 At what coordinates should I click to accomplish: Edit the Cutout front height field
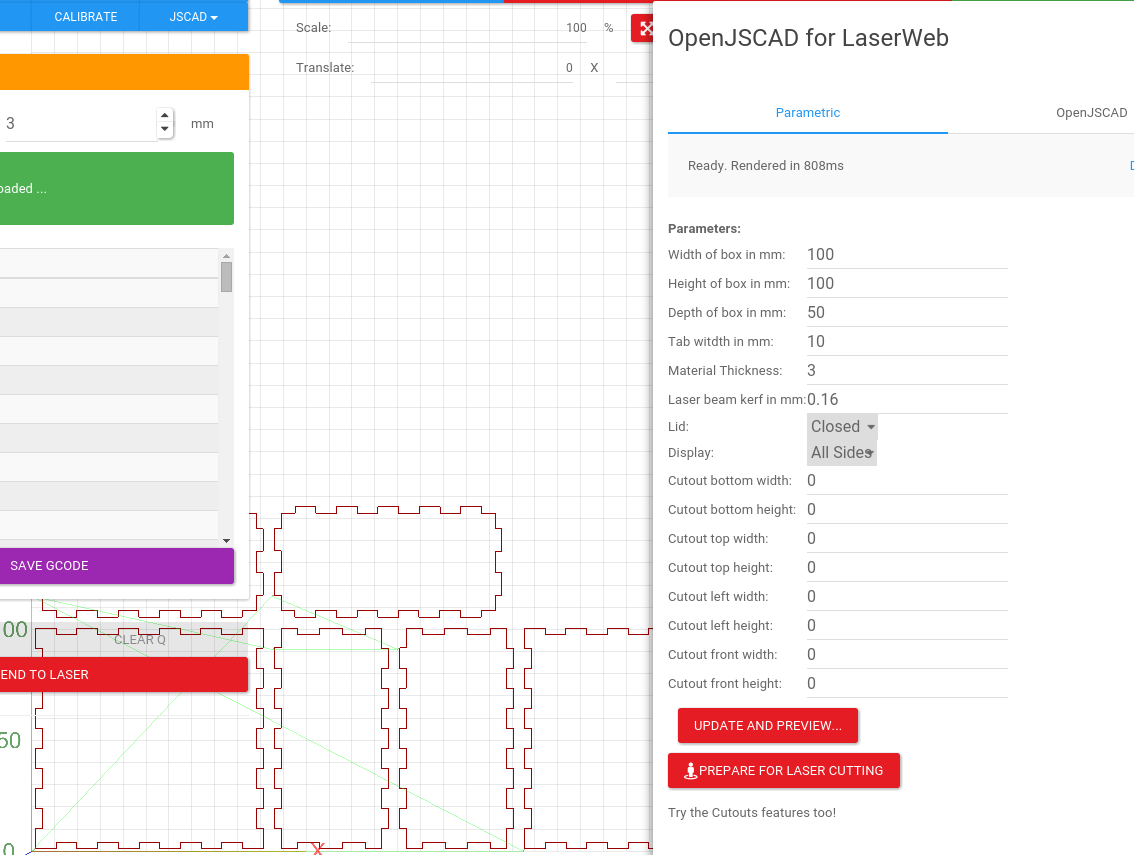pos(907,684)
